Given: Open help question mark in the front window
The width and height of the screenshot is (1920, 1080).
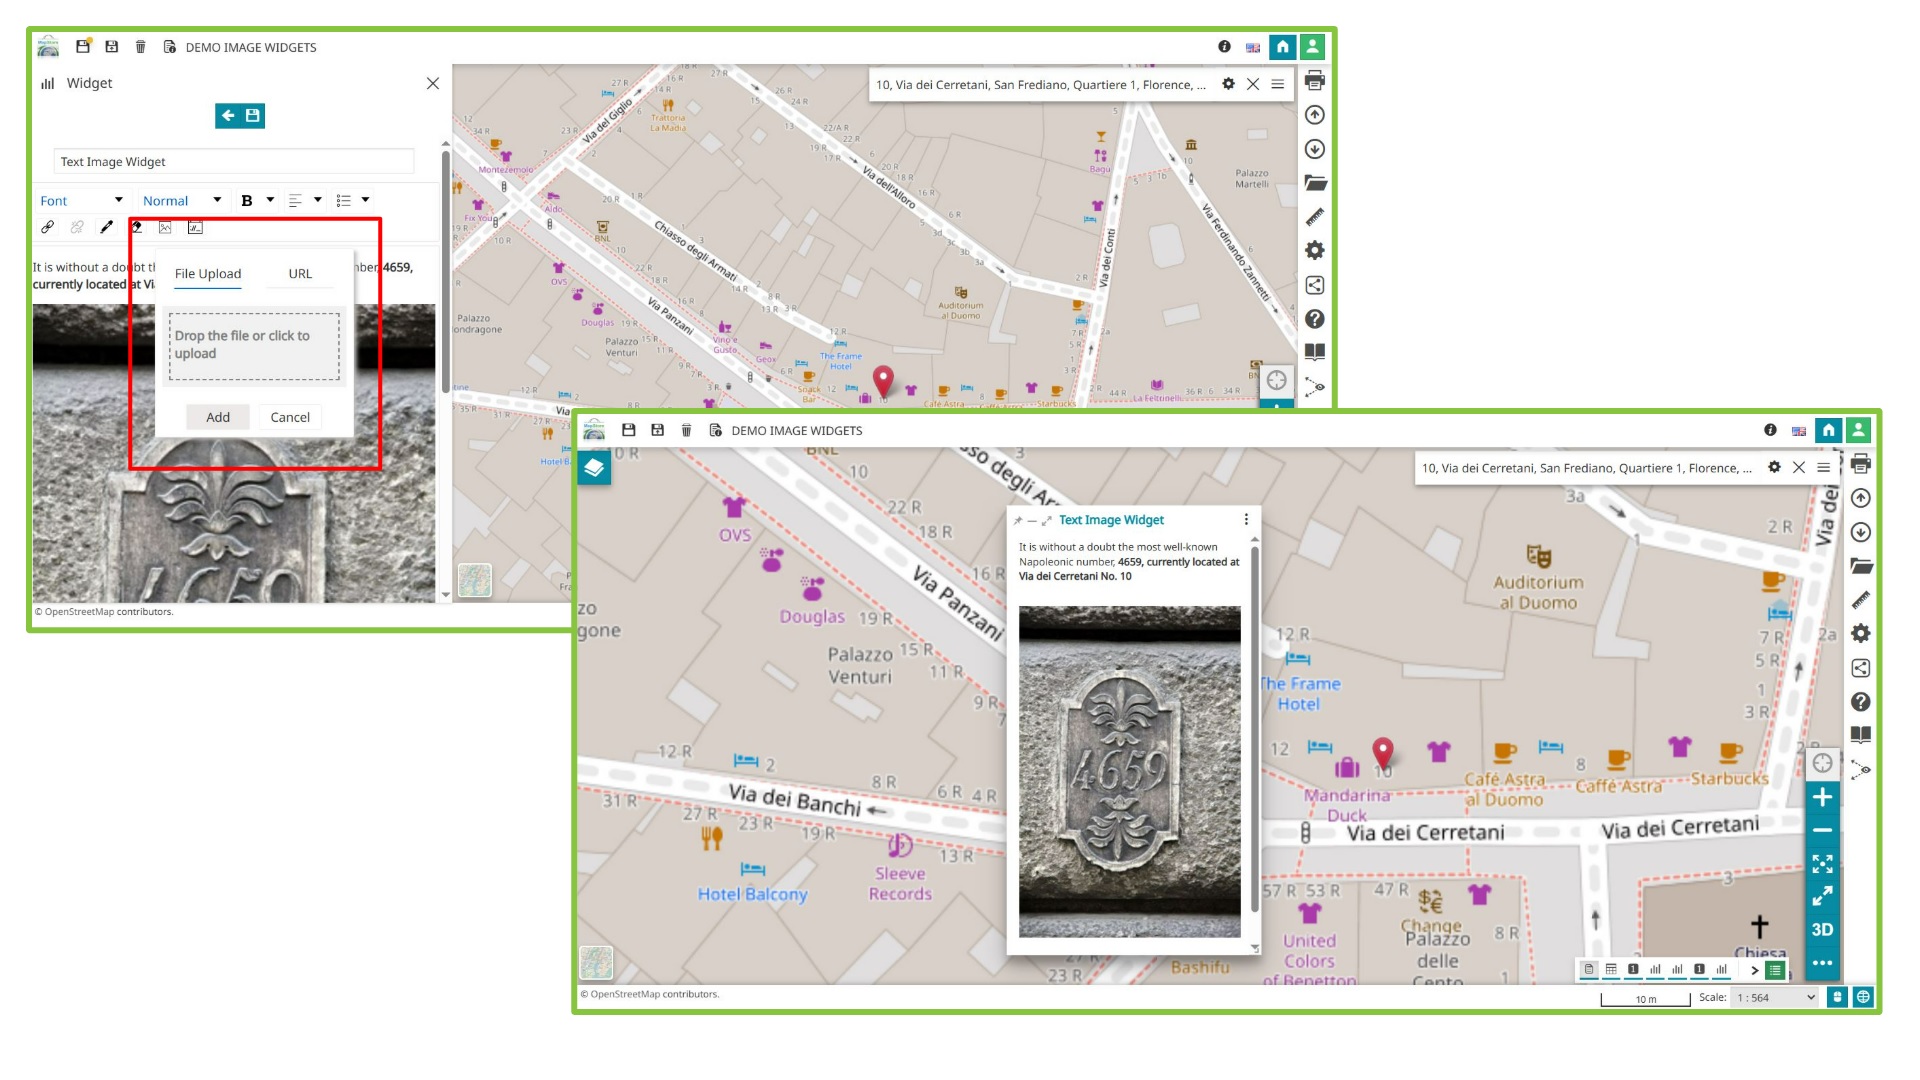Looking at the screenshot, I should coord(1861,702).
